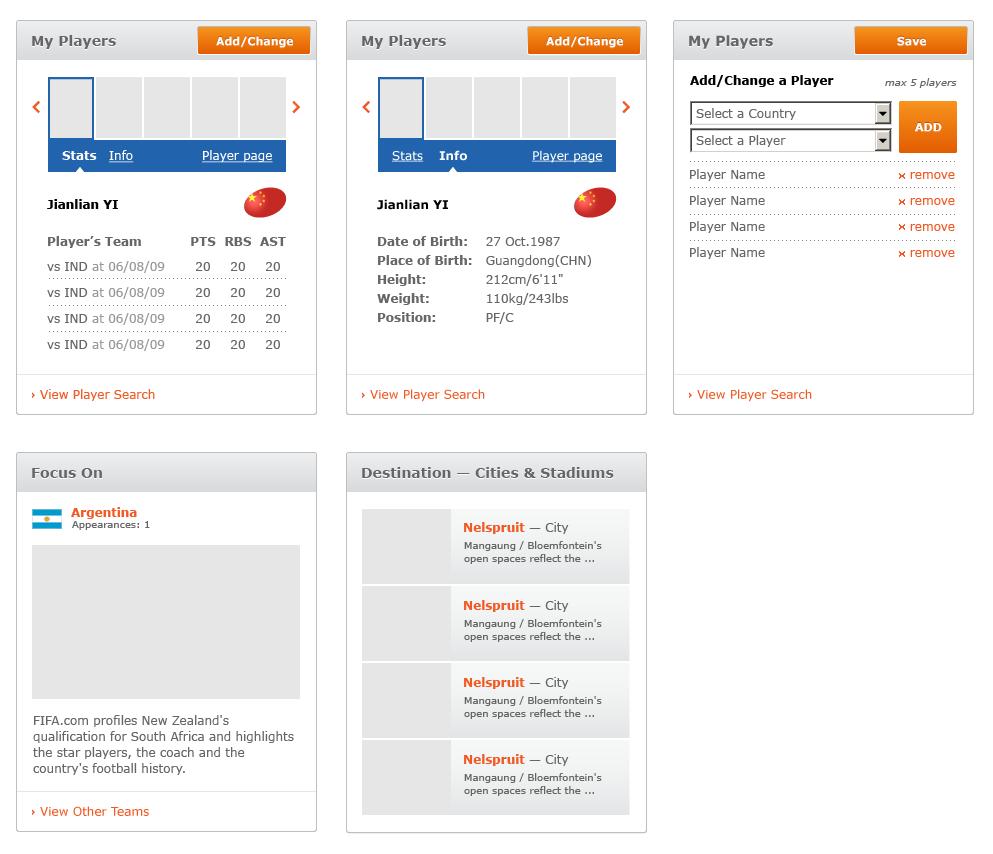This screenshot has width=993, height=854.
Task: Remove the first Player Name entry
Action: point(926,175)
